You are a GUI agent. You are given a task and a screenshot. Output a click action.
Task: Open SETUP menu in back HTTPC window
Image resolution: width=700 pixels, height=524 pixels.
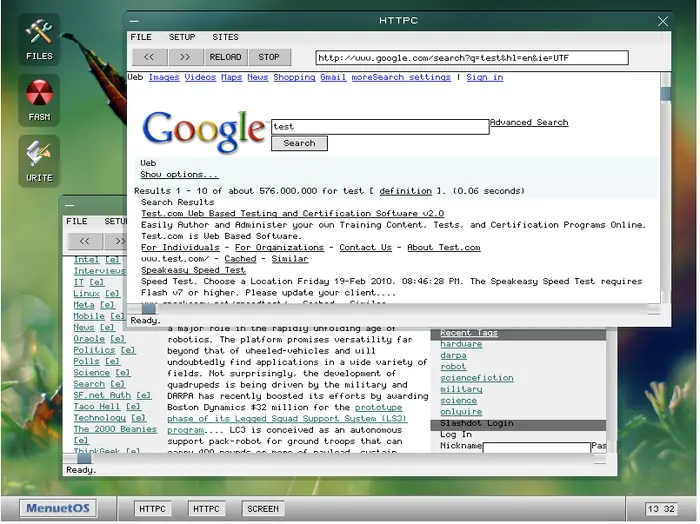(x=116, y=221)
